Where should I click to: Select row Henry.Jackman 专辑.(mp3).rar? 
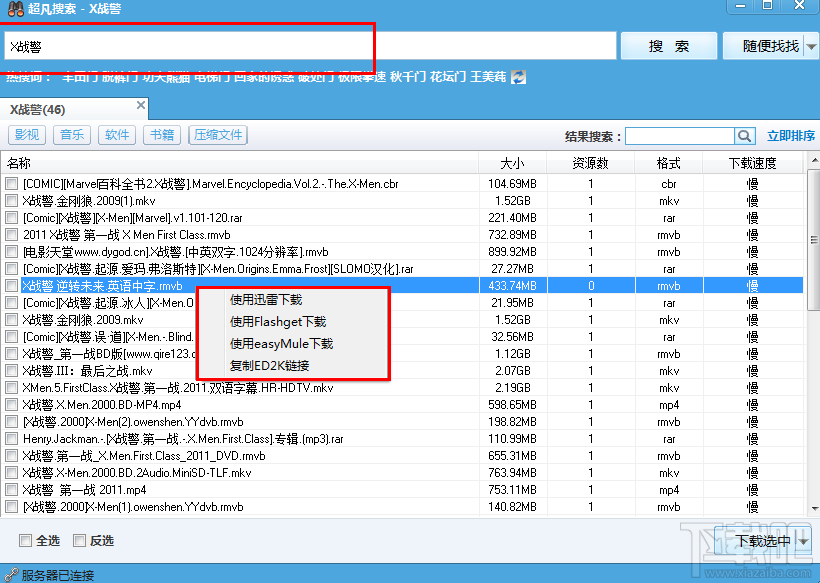(402, 439)
